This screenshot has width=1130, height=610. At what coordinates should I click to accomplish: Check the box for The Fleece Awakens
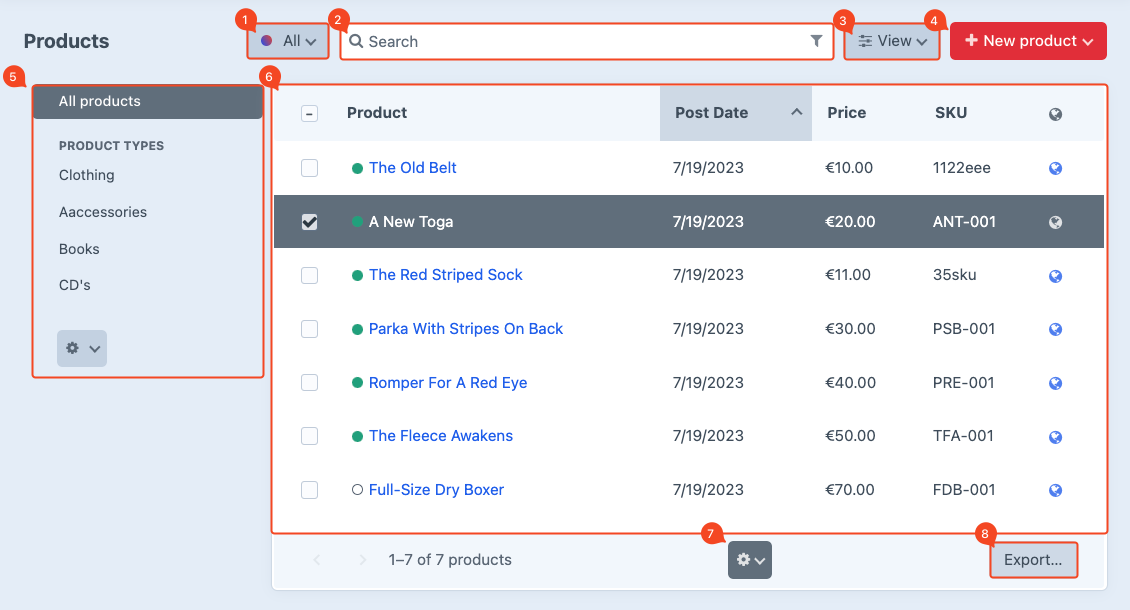pyautogui.click(x=310, y=436)
